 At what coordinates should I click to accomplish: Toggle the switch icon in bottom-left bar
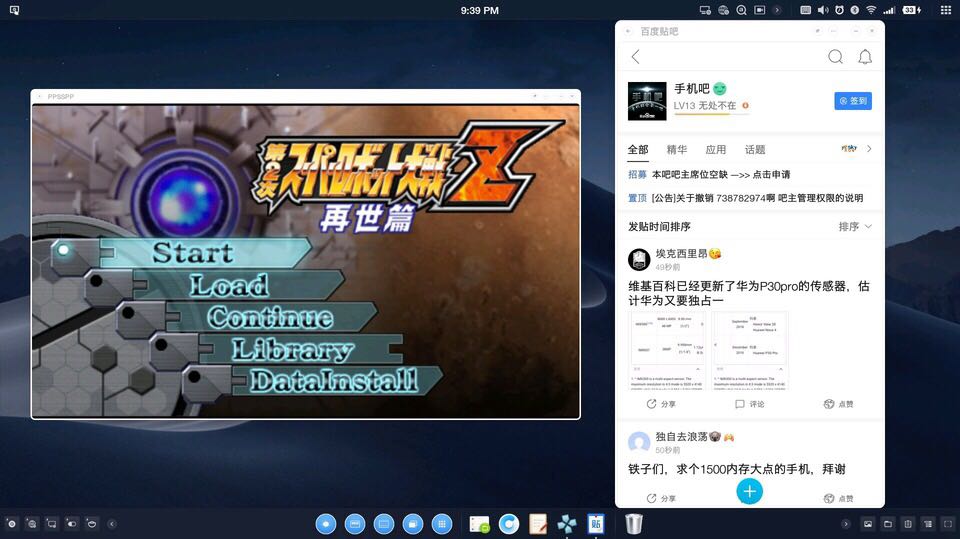click(x=72, y=524)
